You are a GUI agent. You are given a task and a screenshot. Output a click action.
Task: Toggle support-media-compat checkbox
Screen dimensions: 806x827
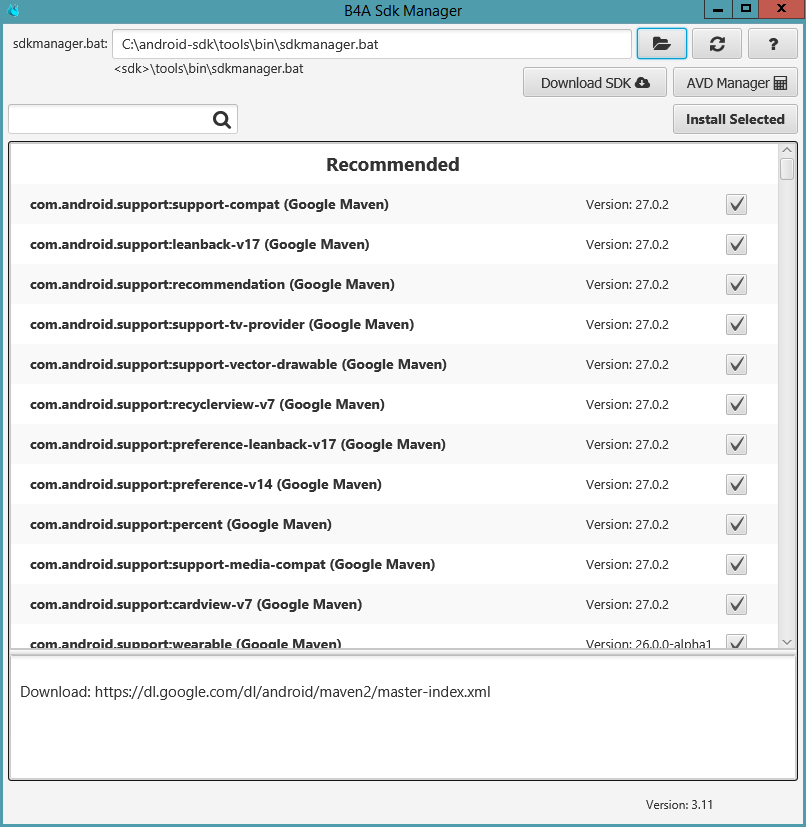[x=736, y=564]
